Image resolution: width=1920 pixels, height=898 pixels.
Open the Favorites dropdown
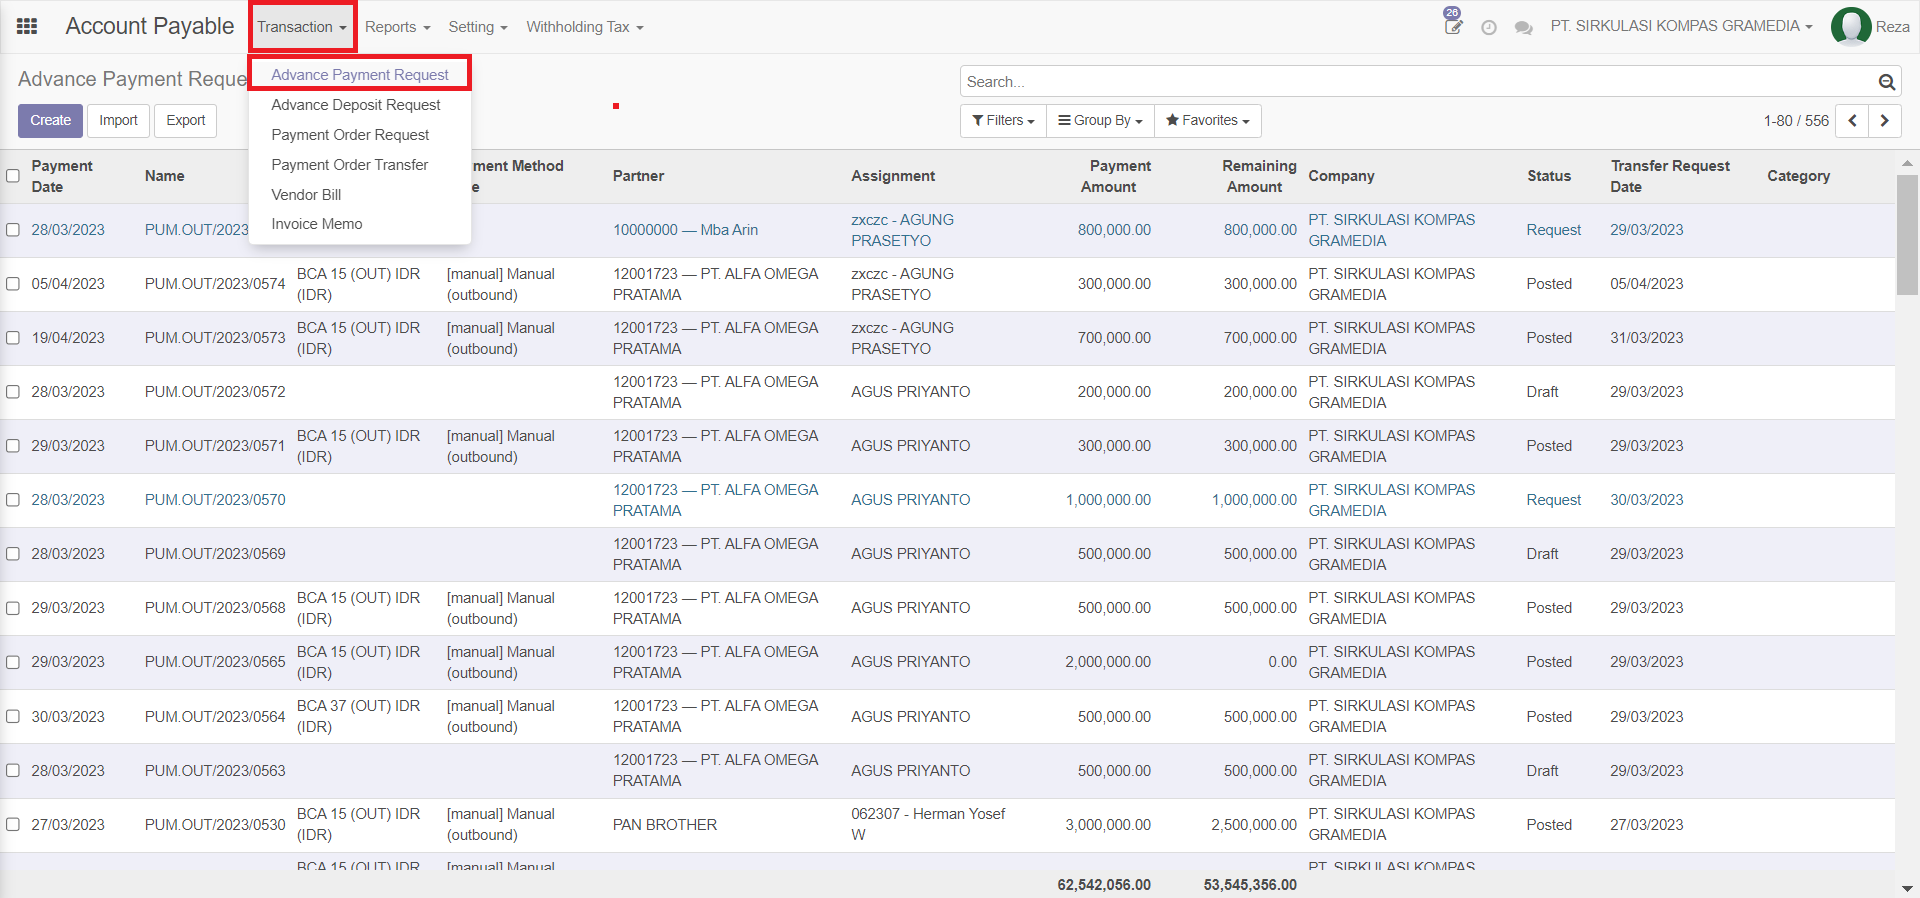(1207, 121)
